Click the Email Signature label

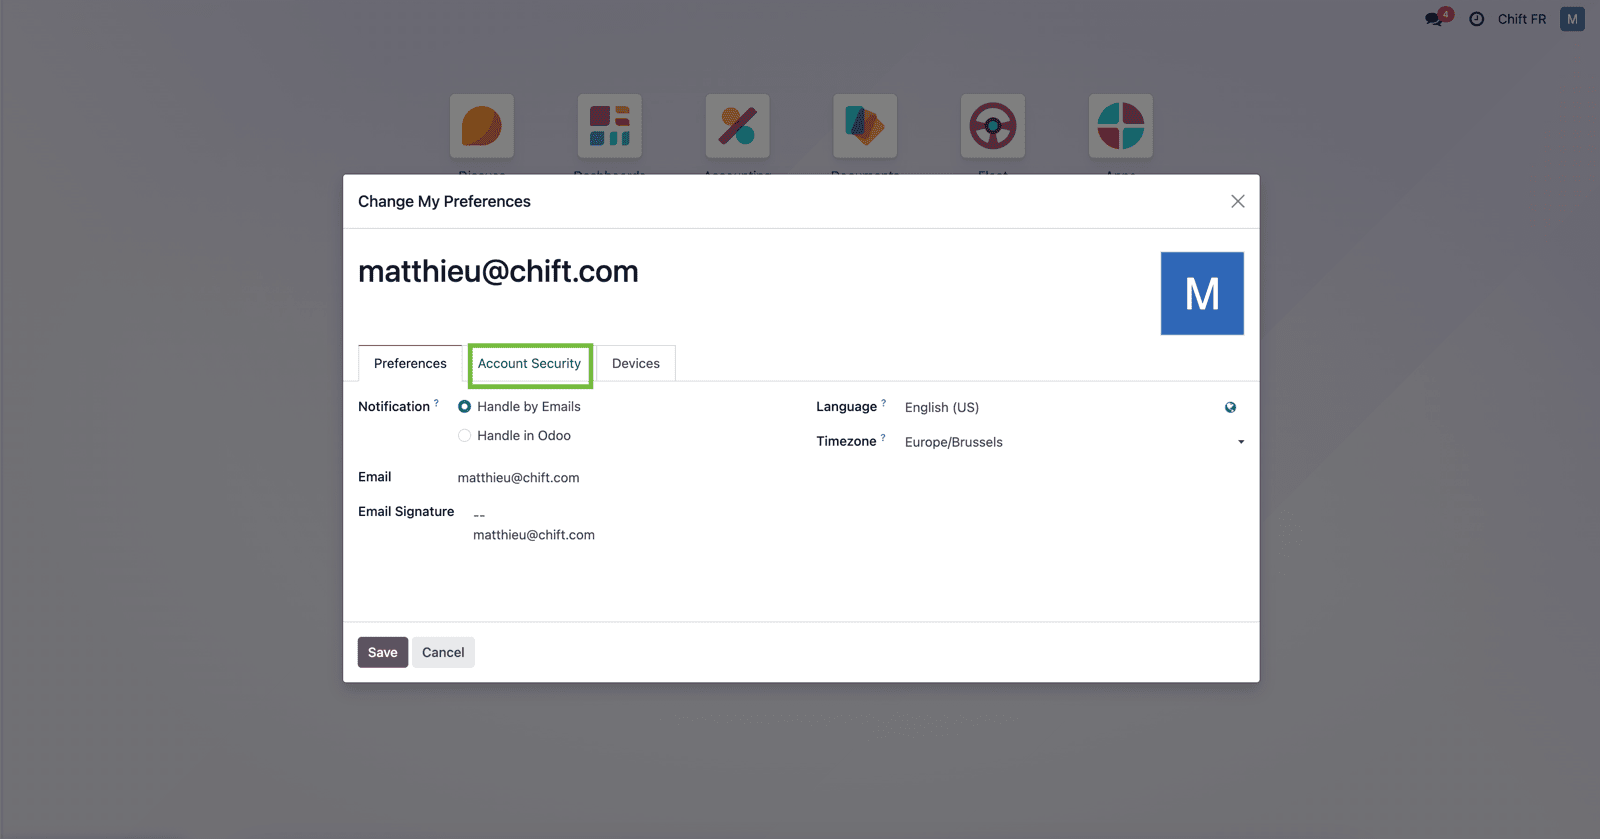pos(406,512)
